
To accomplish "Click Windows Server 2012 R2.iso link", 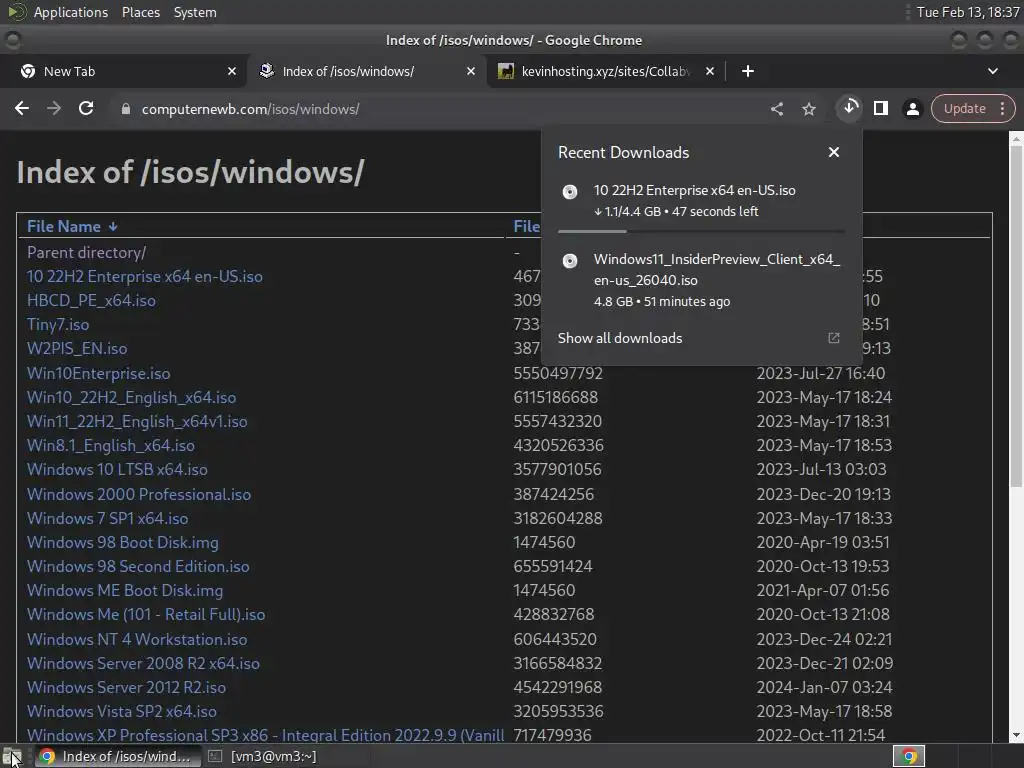I will click(126, 687).
